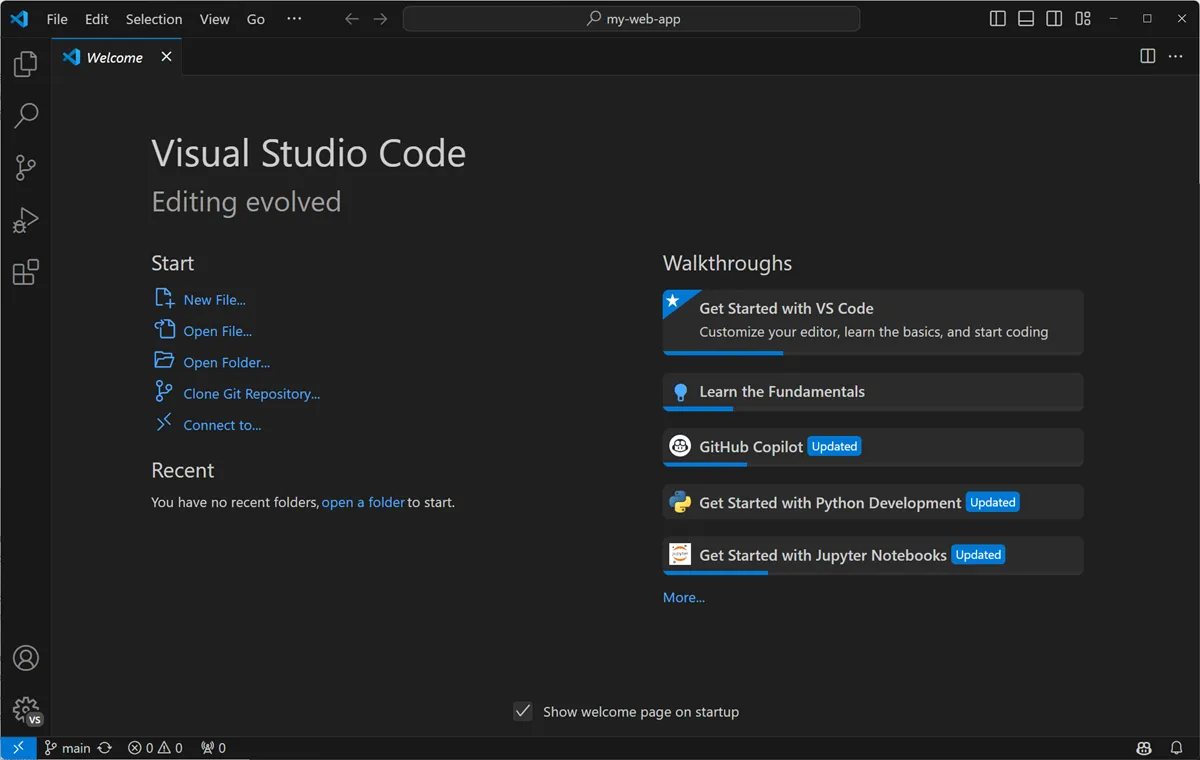Click the remote window indicator in the status bar
The width and height of the screenshot is (1200, 760).
[18, 747]
